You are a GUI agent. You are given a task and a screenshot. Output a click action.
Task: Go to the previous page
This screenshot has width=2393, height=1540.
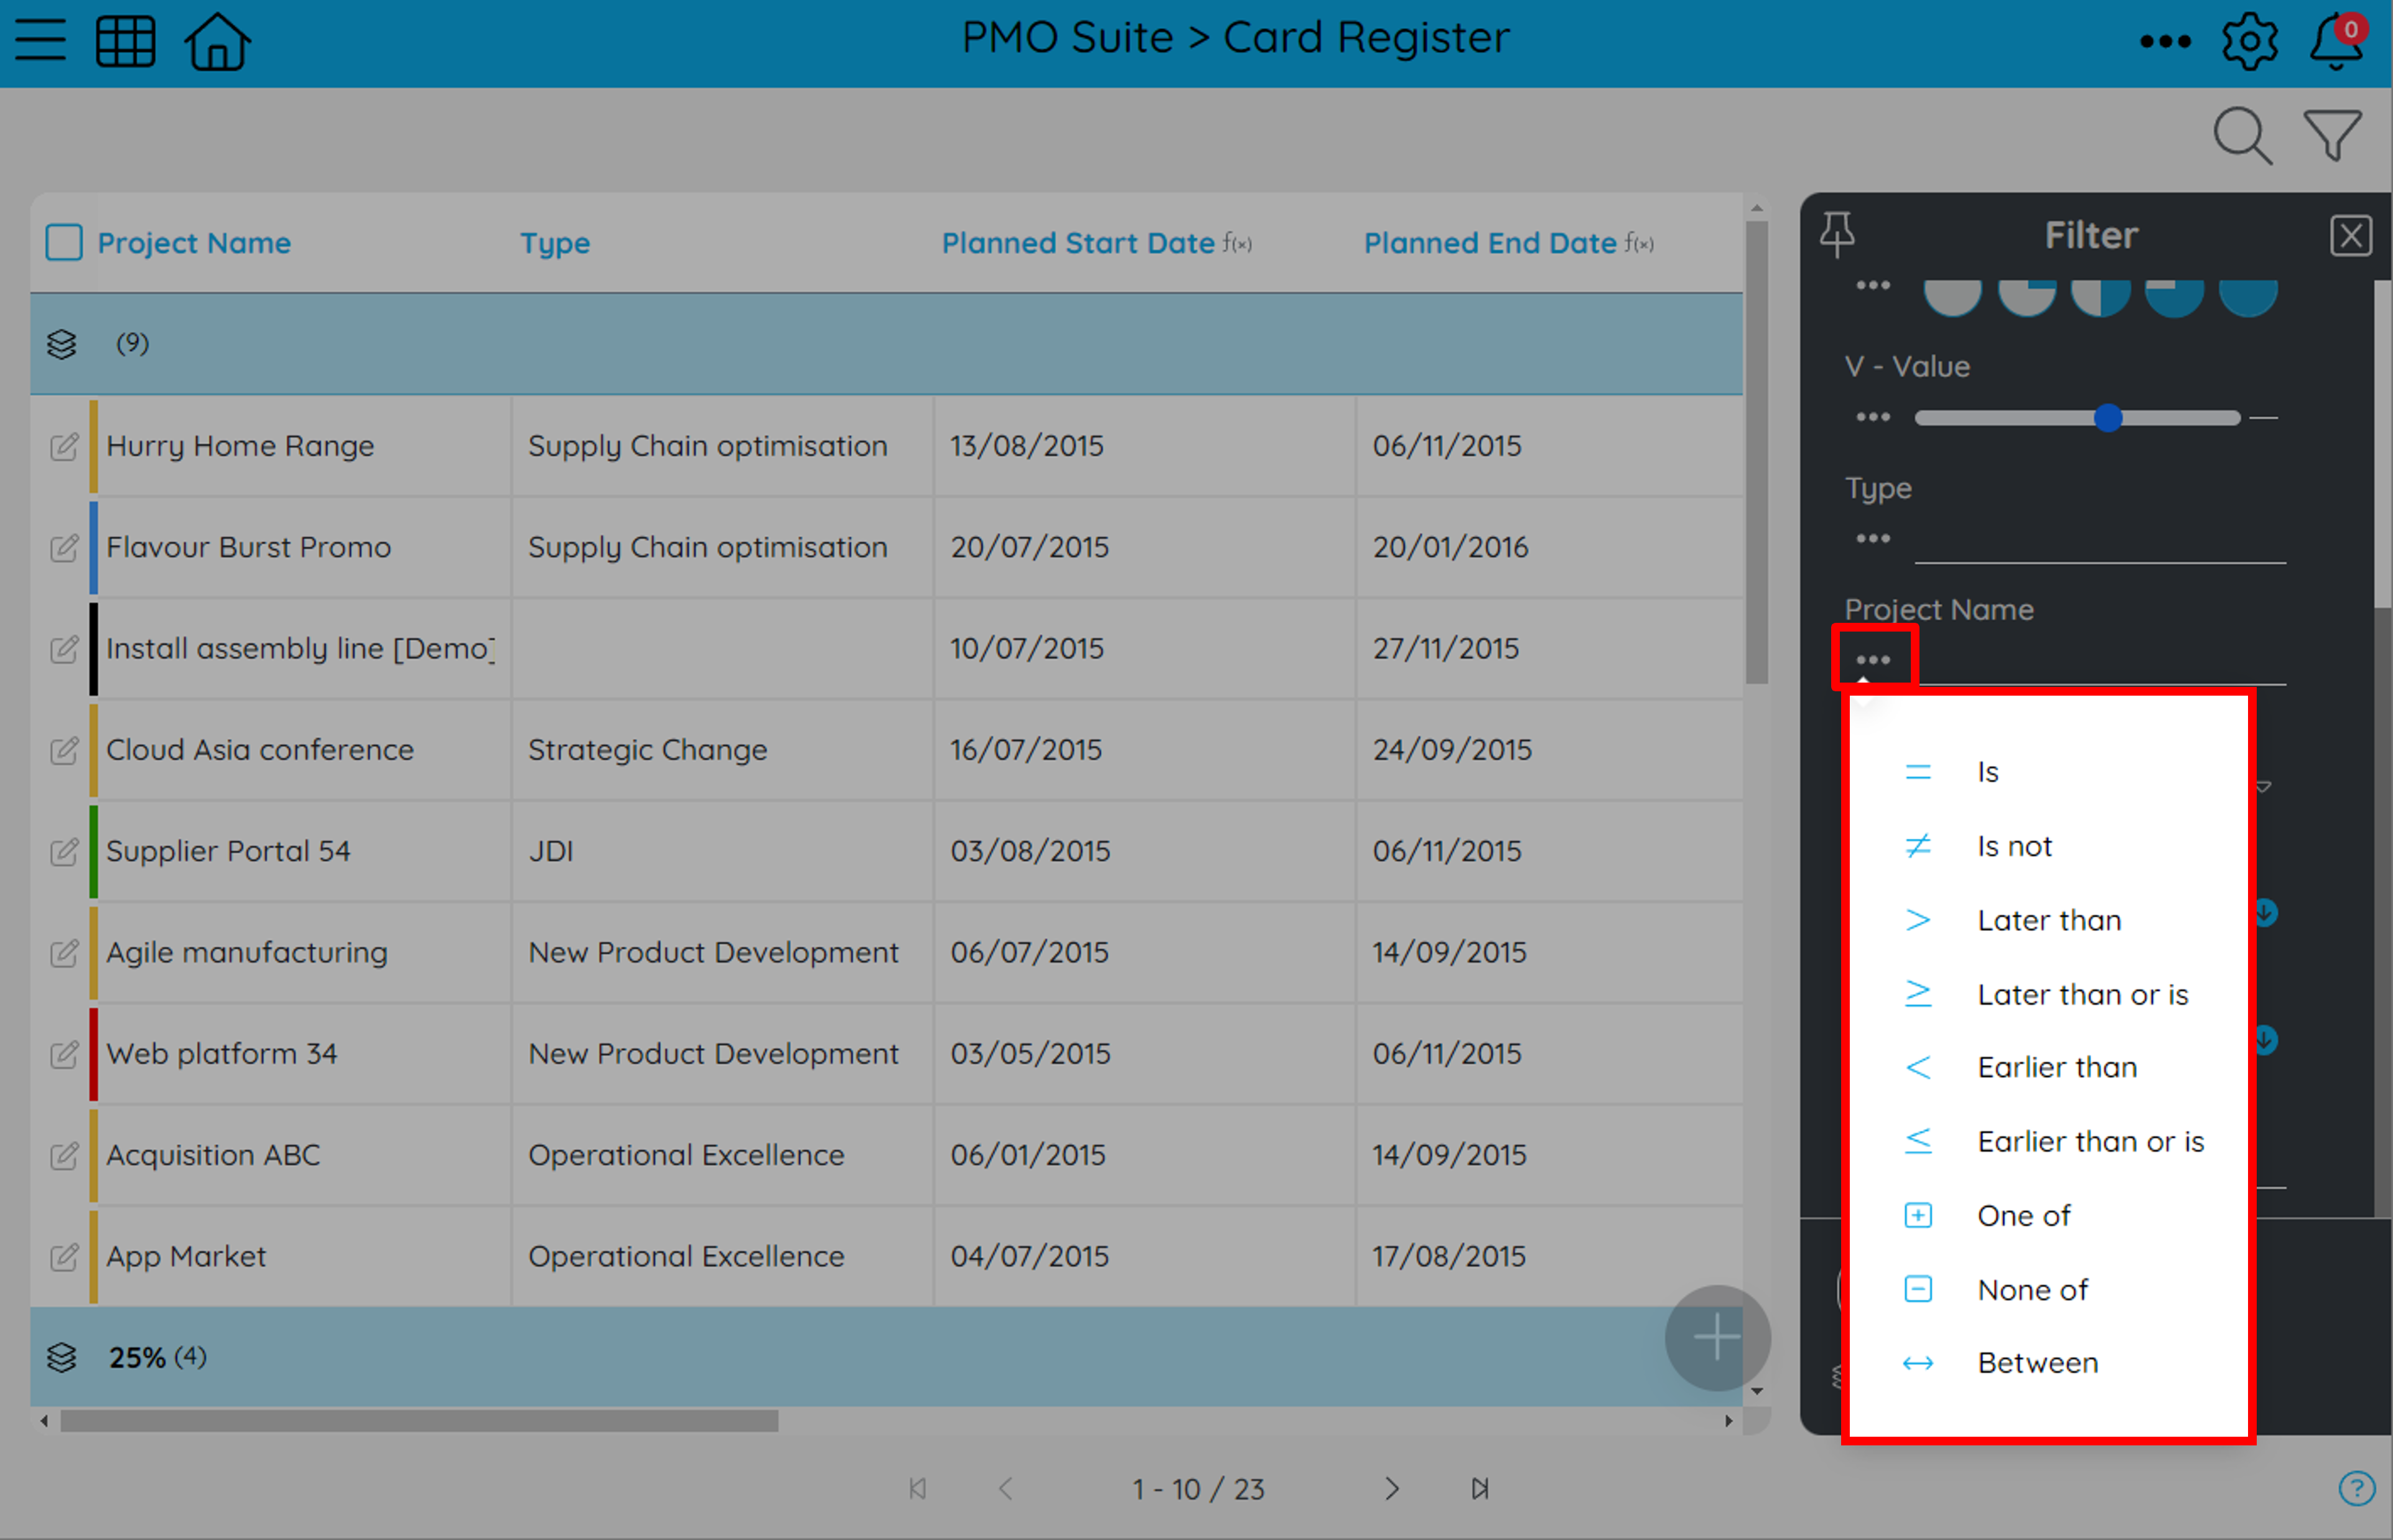(1006, 1488)
